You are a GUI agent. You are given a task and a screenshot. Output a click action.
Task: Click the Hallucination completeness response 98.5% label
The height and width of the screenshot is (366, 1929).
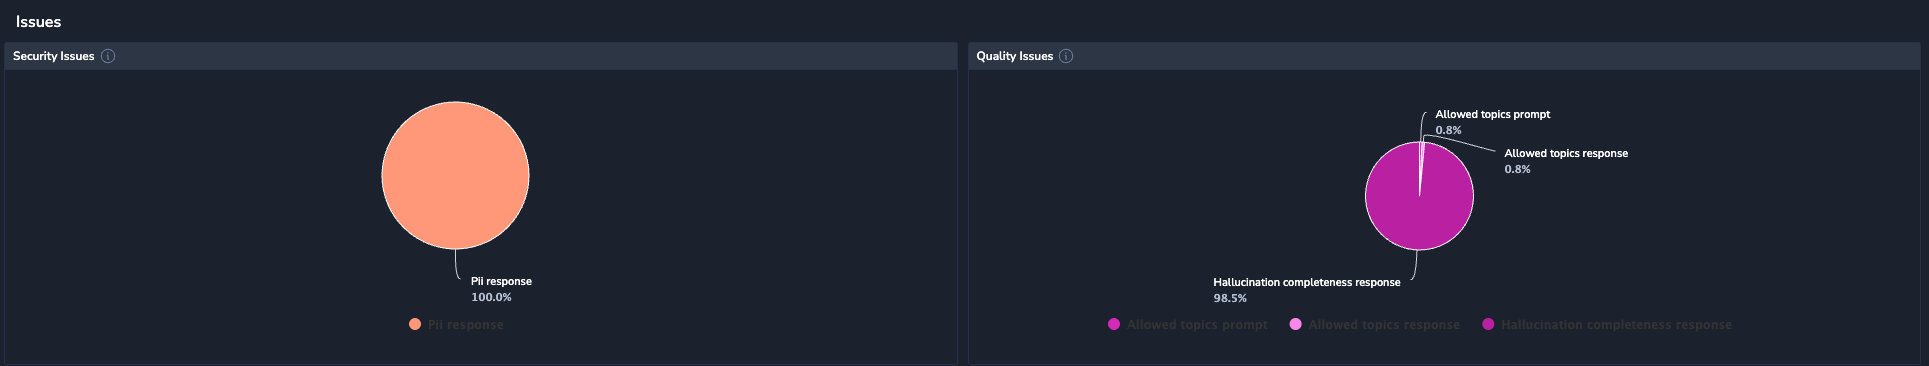click(x=1306, y=290)
